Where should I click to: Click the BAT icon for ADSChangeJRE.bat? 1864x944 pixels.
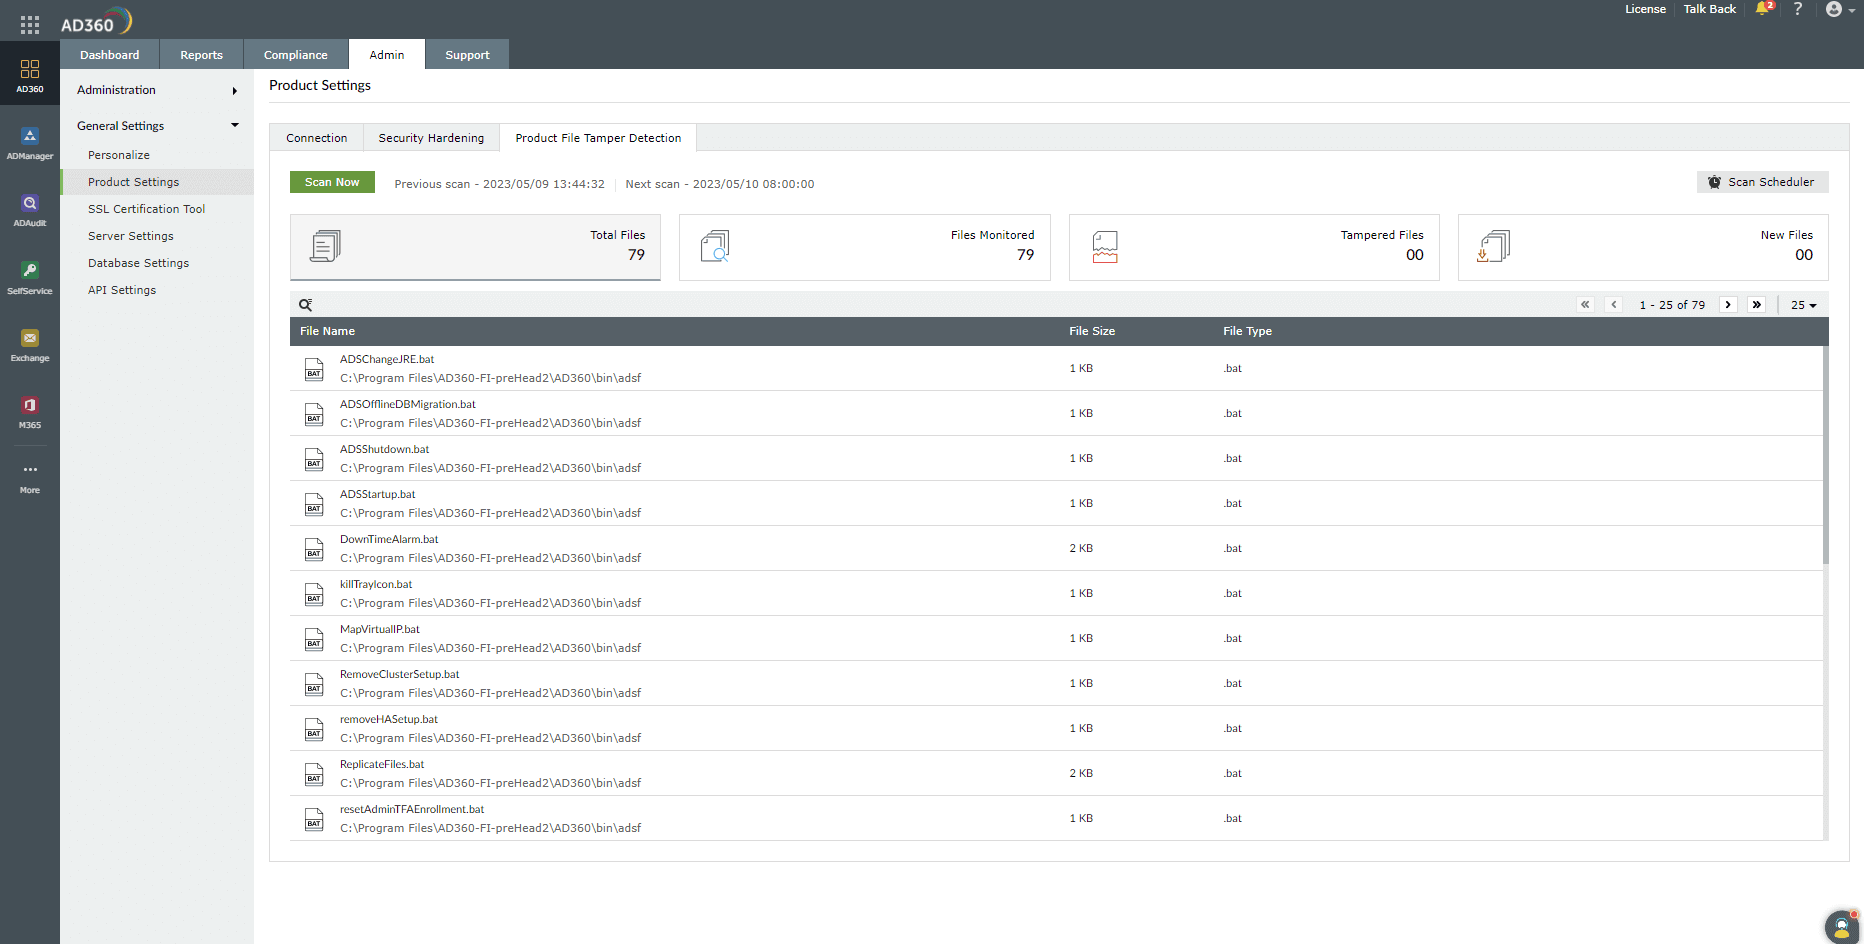(x=314, y=369)
